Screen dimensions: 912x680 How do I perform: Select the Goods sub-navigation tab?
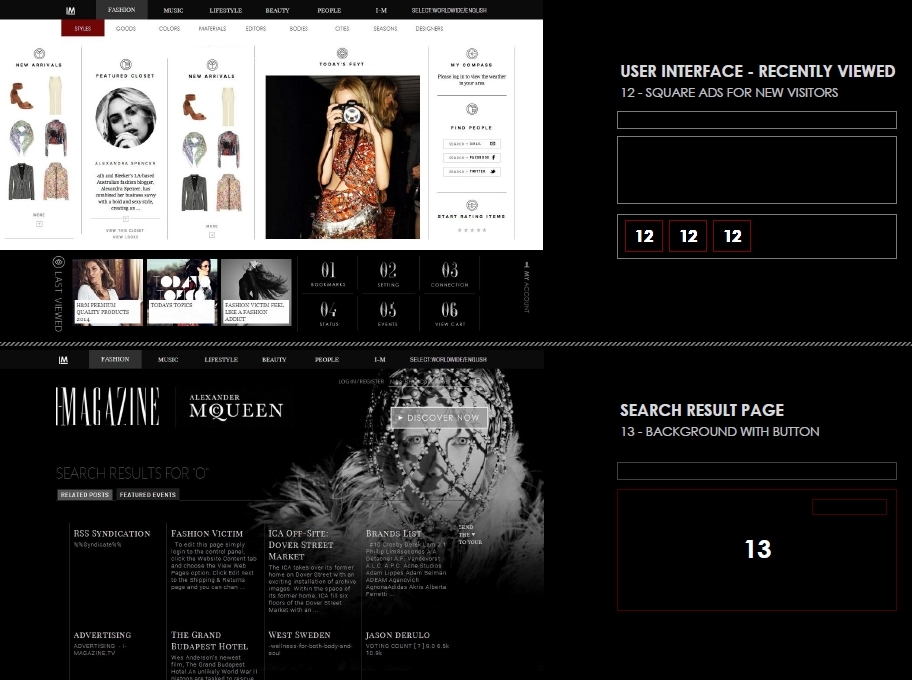point(126,29)
